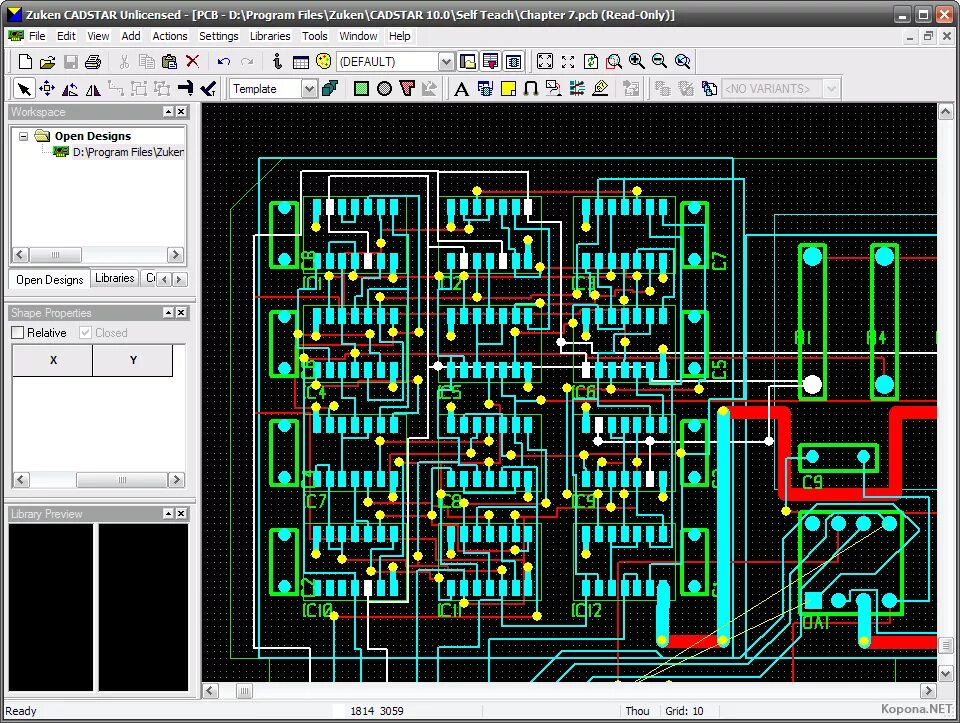Click the Print icon in toolbar
Screen dimensions: 960x723
(93, 61)
